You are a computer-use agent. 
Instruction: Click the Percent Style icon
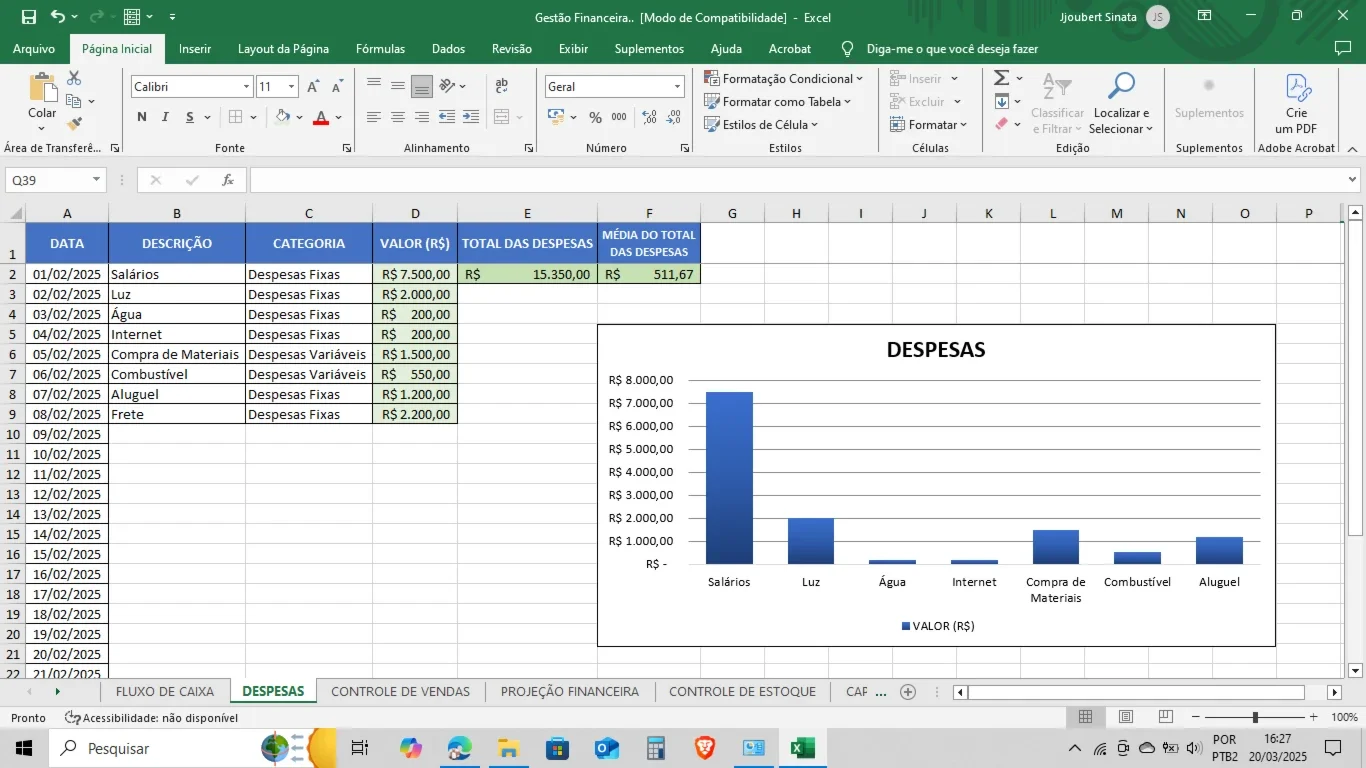(595, 117)
